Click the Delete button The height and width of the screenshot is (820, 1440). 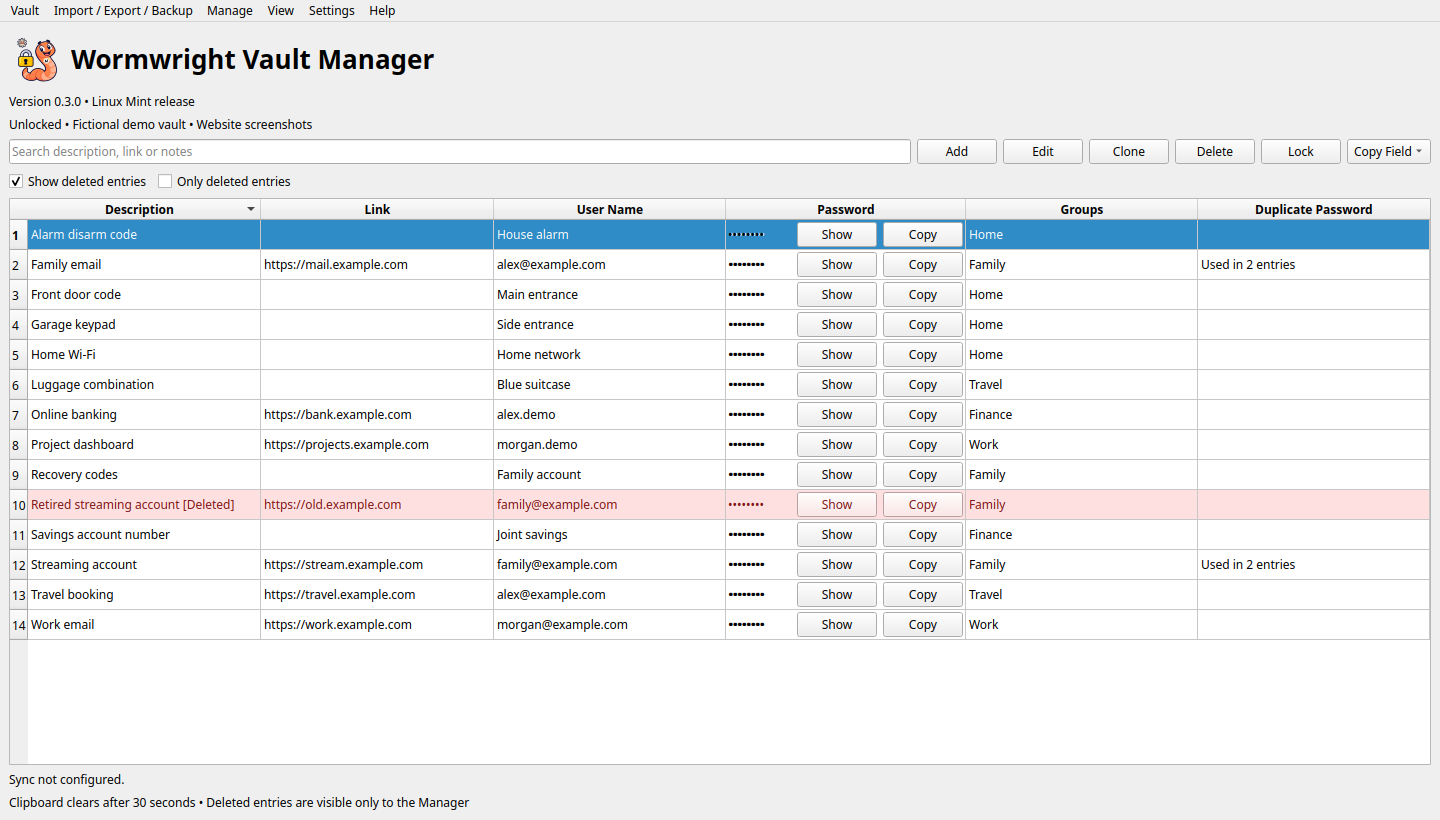1215,152
